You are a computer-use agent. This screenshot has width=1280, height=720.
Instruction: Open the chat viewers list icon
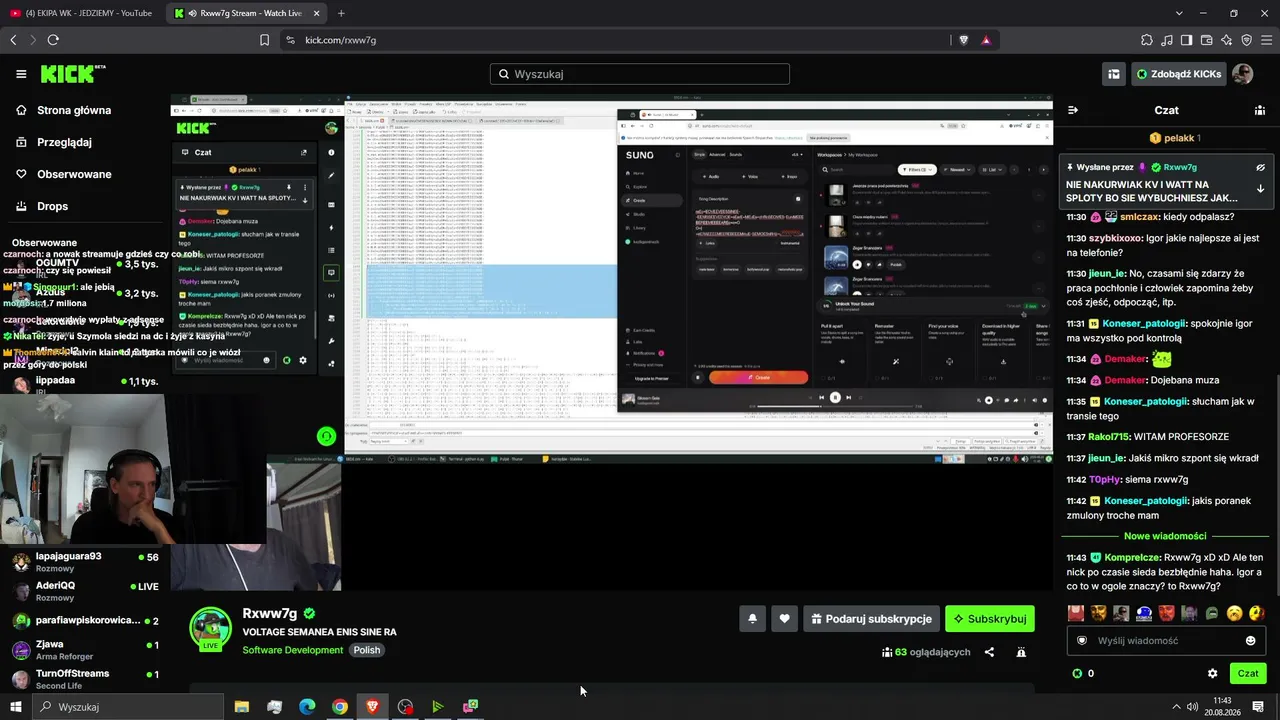click(x=1260, y=110)
